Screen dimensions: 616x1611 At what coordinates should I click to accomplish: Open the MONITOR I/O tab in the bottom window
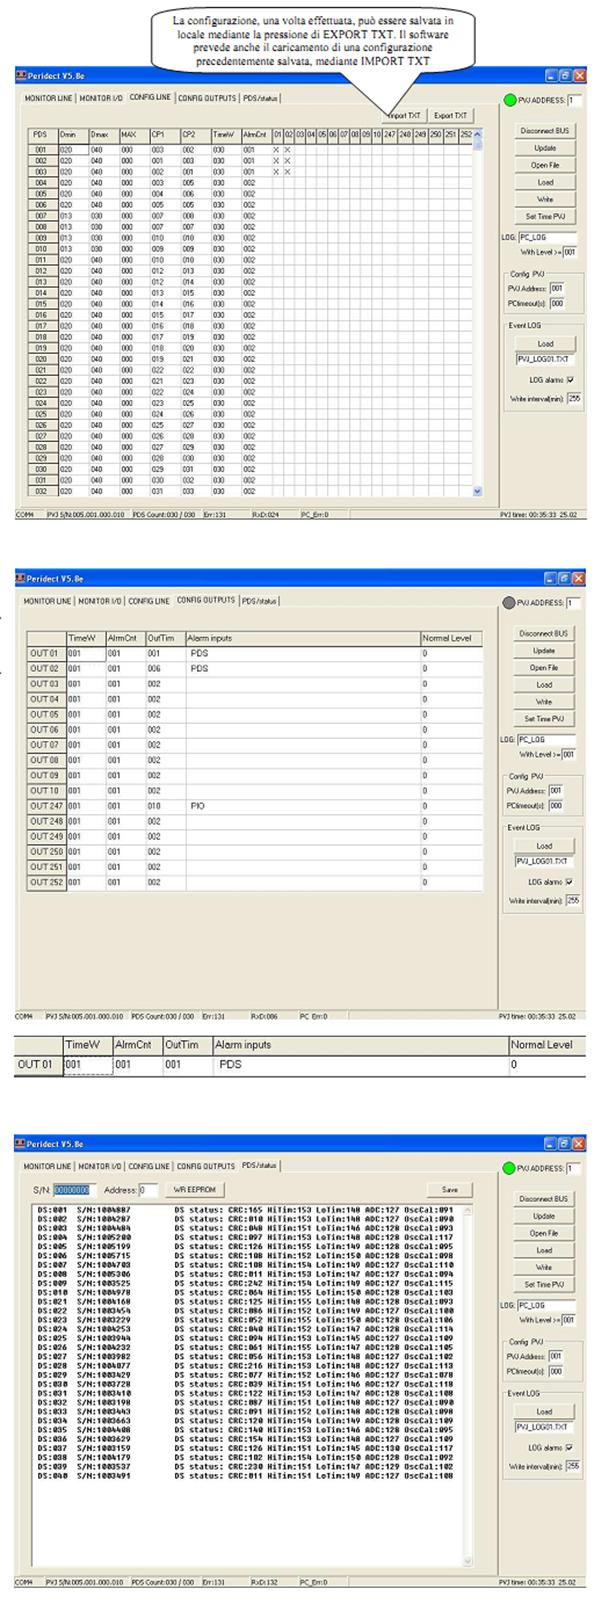(x=100, y=1166)
